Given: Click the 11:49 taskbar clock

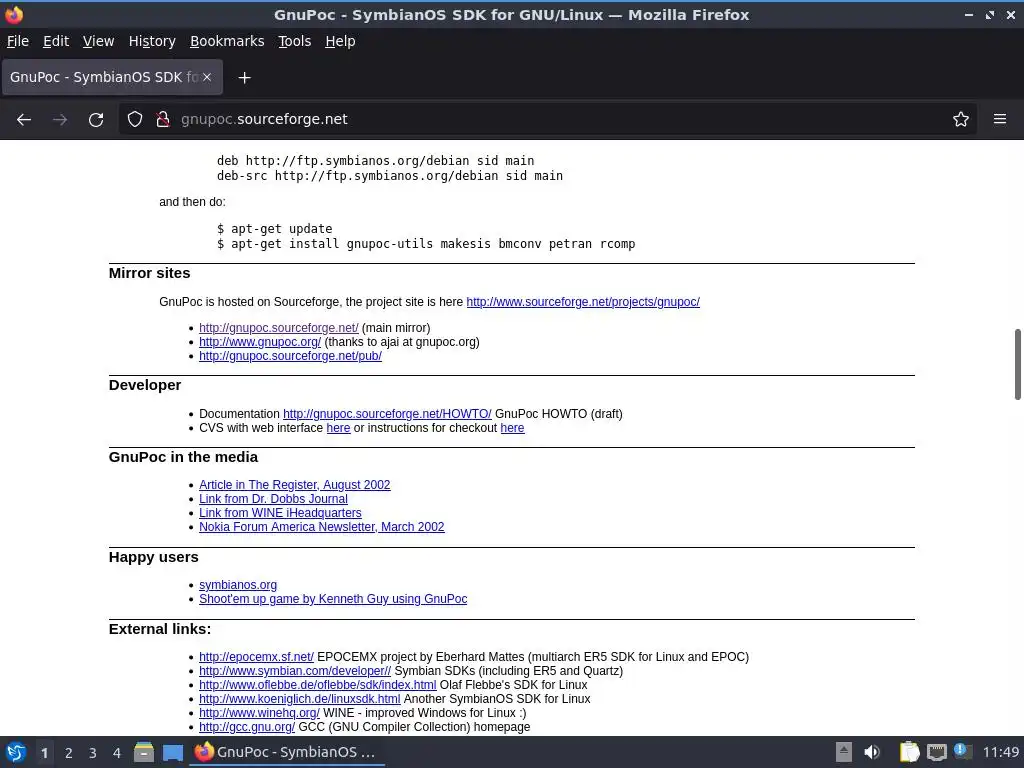Looking at the screenshot, I should 1001,752.
